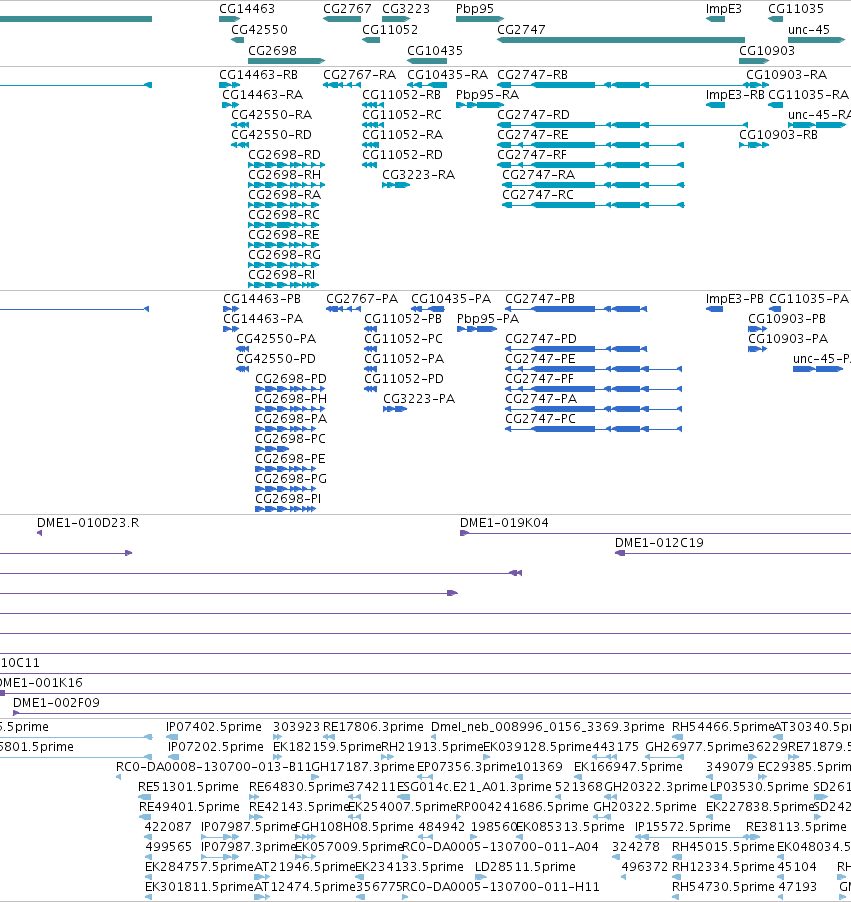
Task: Select transcript CG14463-RA label
Action: pyautogui.click(x=262, y=94)
